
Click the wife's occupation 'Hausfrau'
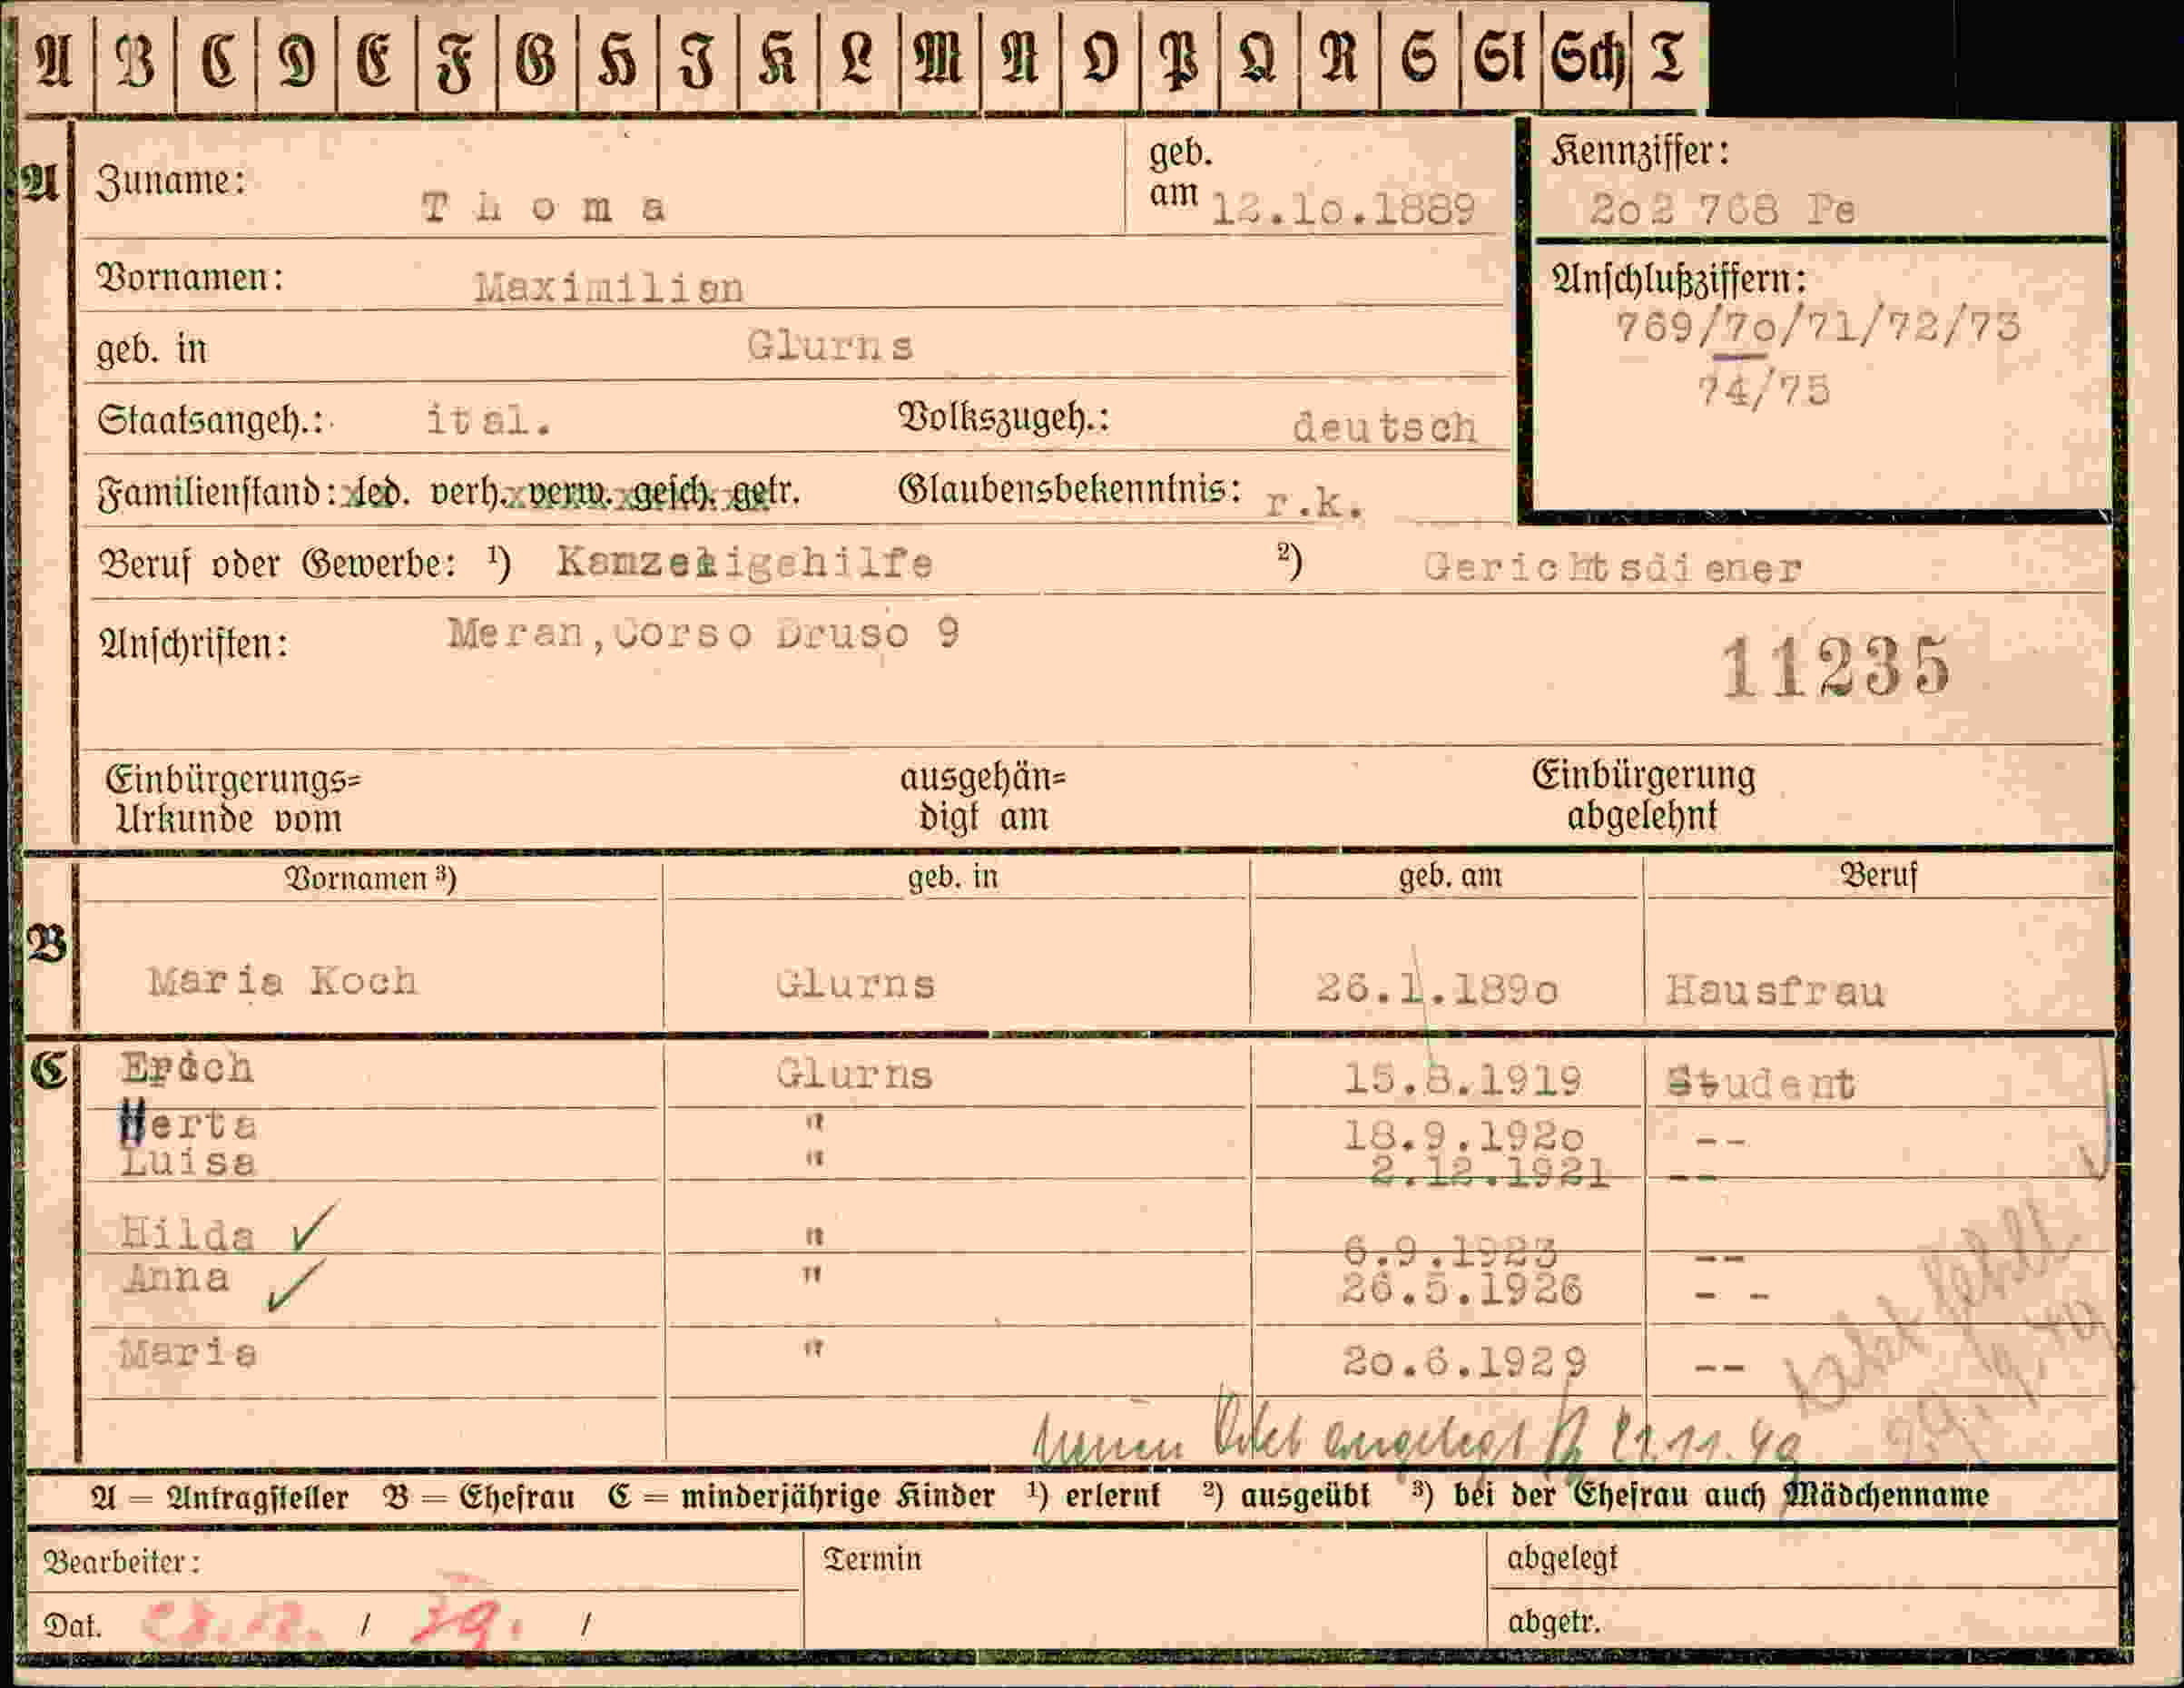point(1775,991)
